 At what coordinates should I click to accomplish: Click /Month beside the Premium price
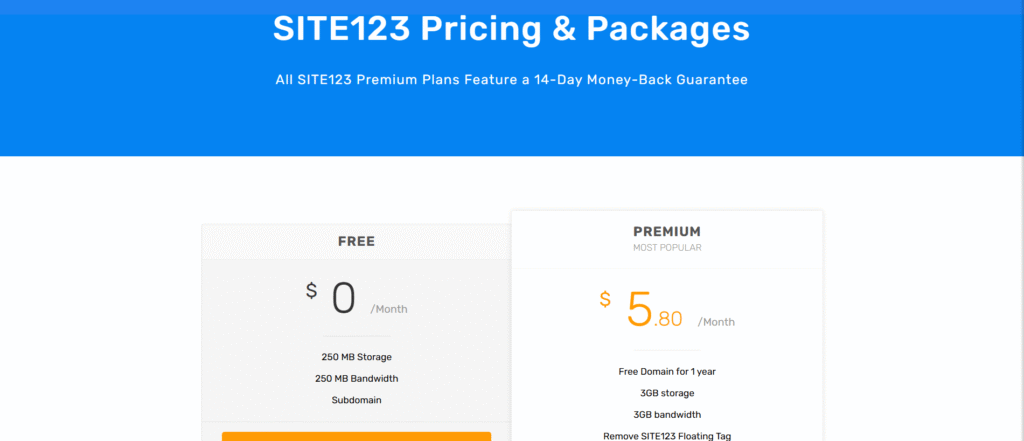coord(716,322)
